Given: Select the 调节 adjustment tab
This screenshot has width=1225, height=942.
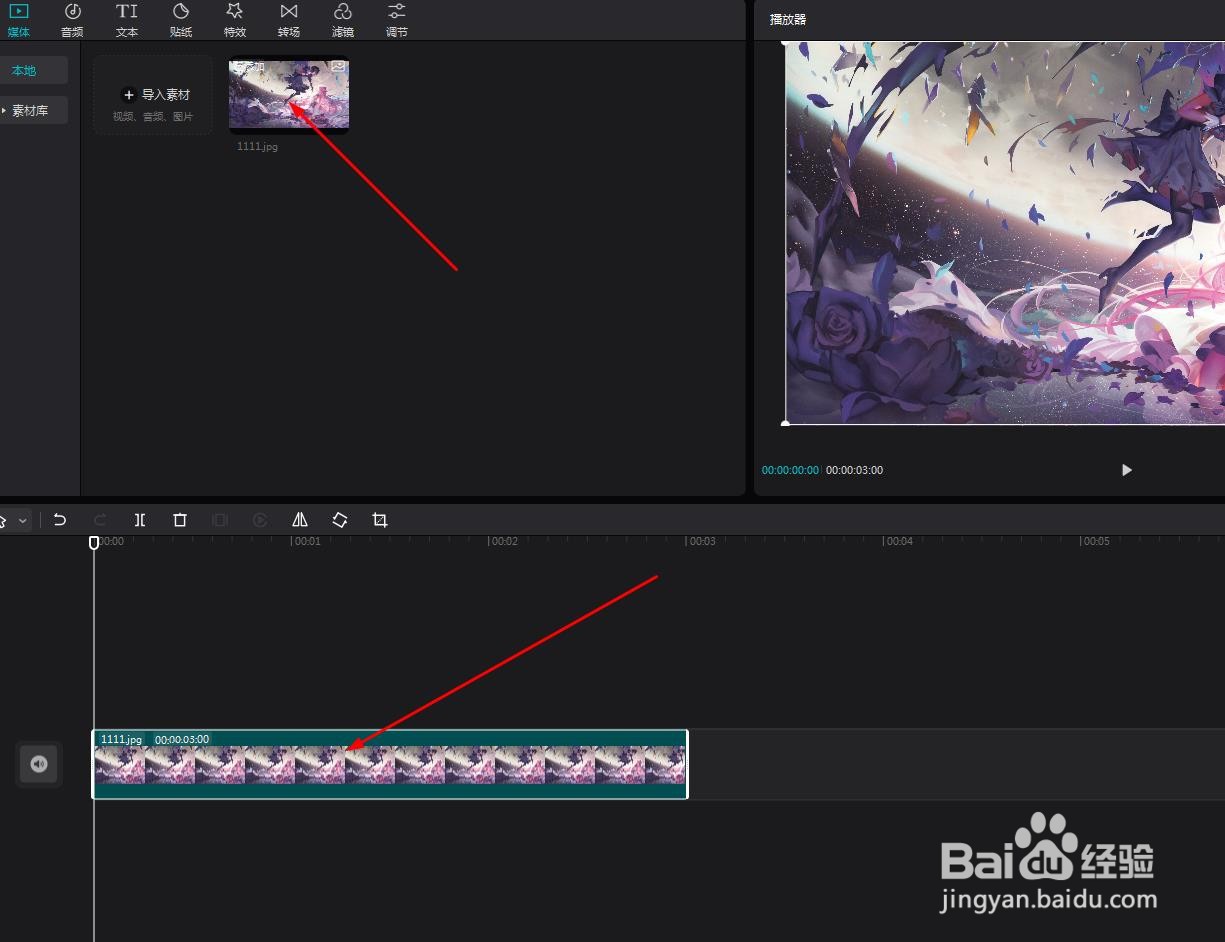Looking at the screenshot, I should pos(396,20).
